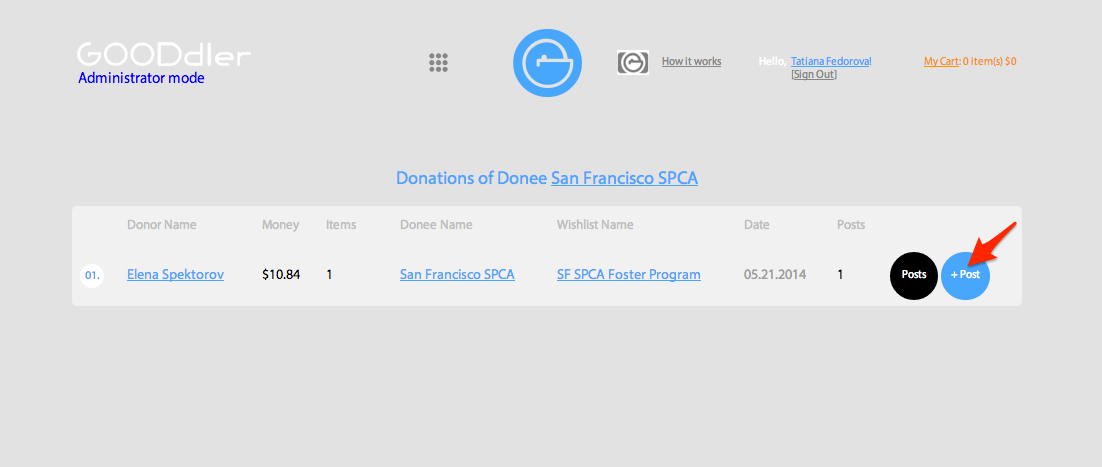Click the Date column header
The height and width of the screenshot is (467, 1102).
[x=757, y=225]
